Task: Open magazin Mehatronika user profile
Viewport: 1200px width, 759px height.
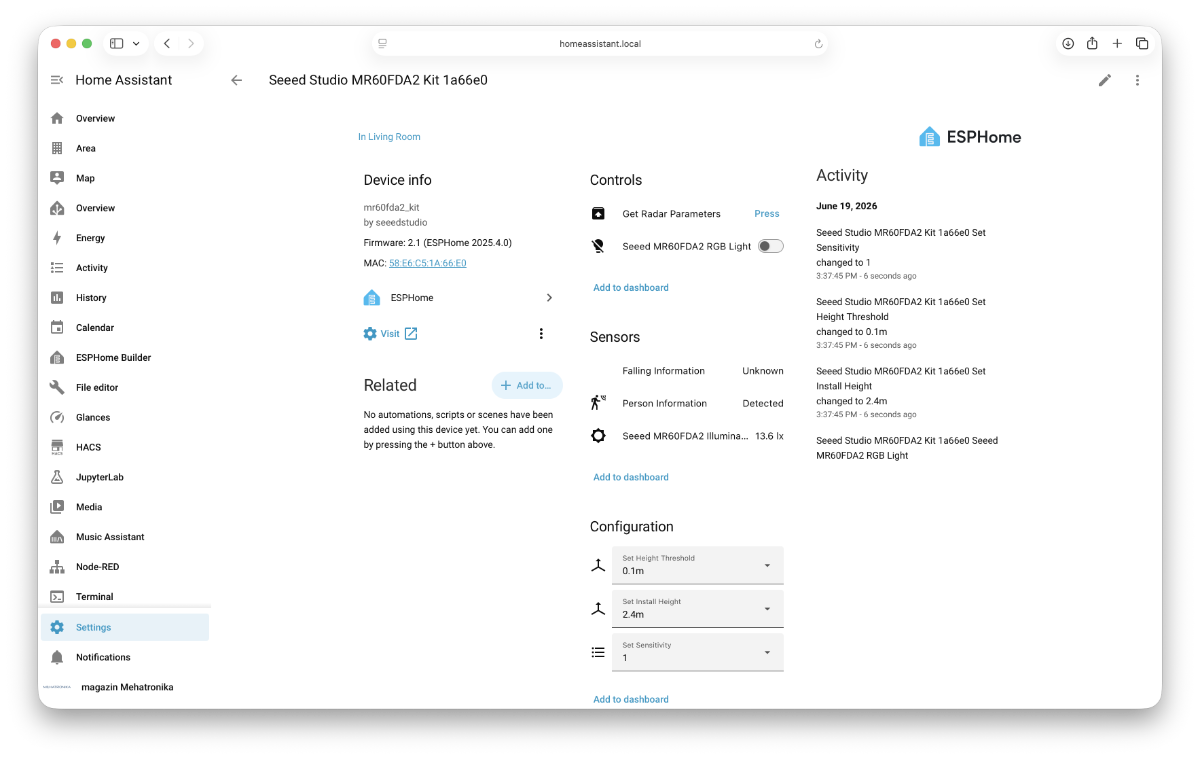Action: (125, 687)
